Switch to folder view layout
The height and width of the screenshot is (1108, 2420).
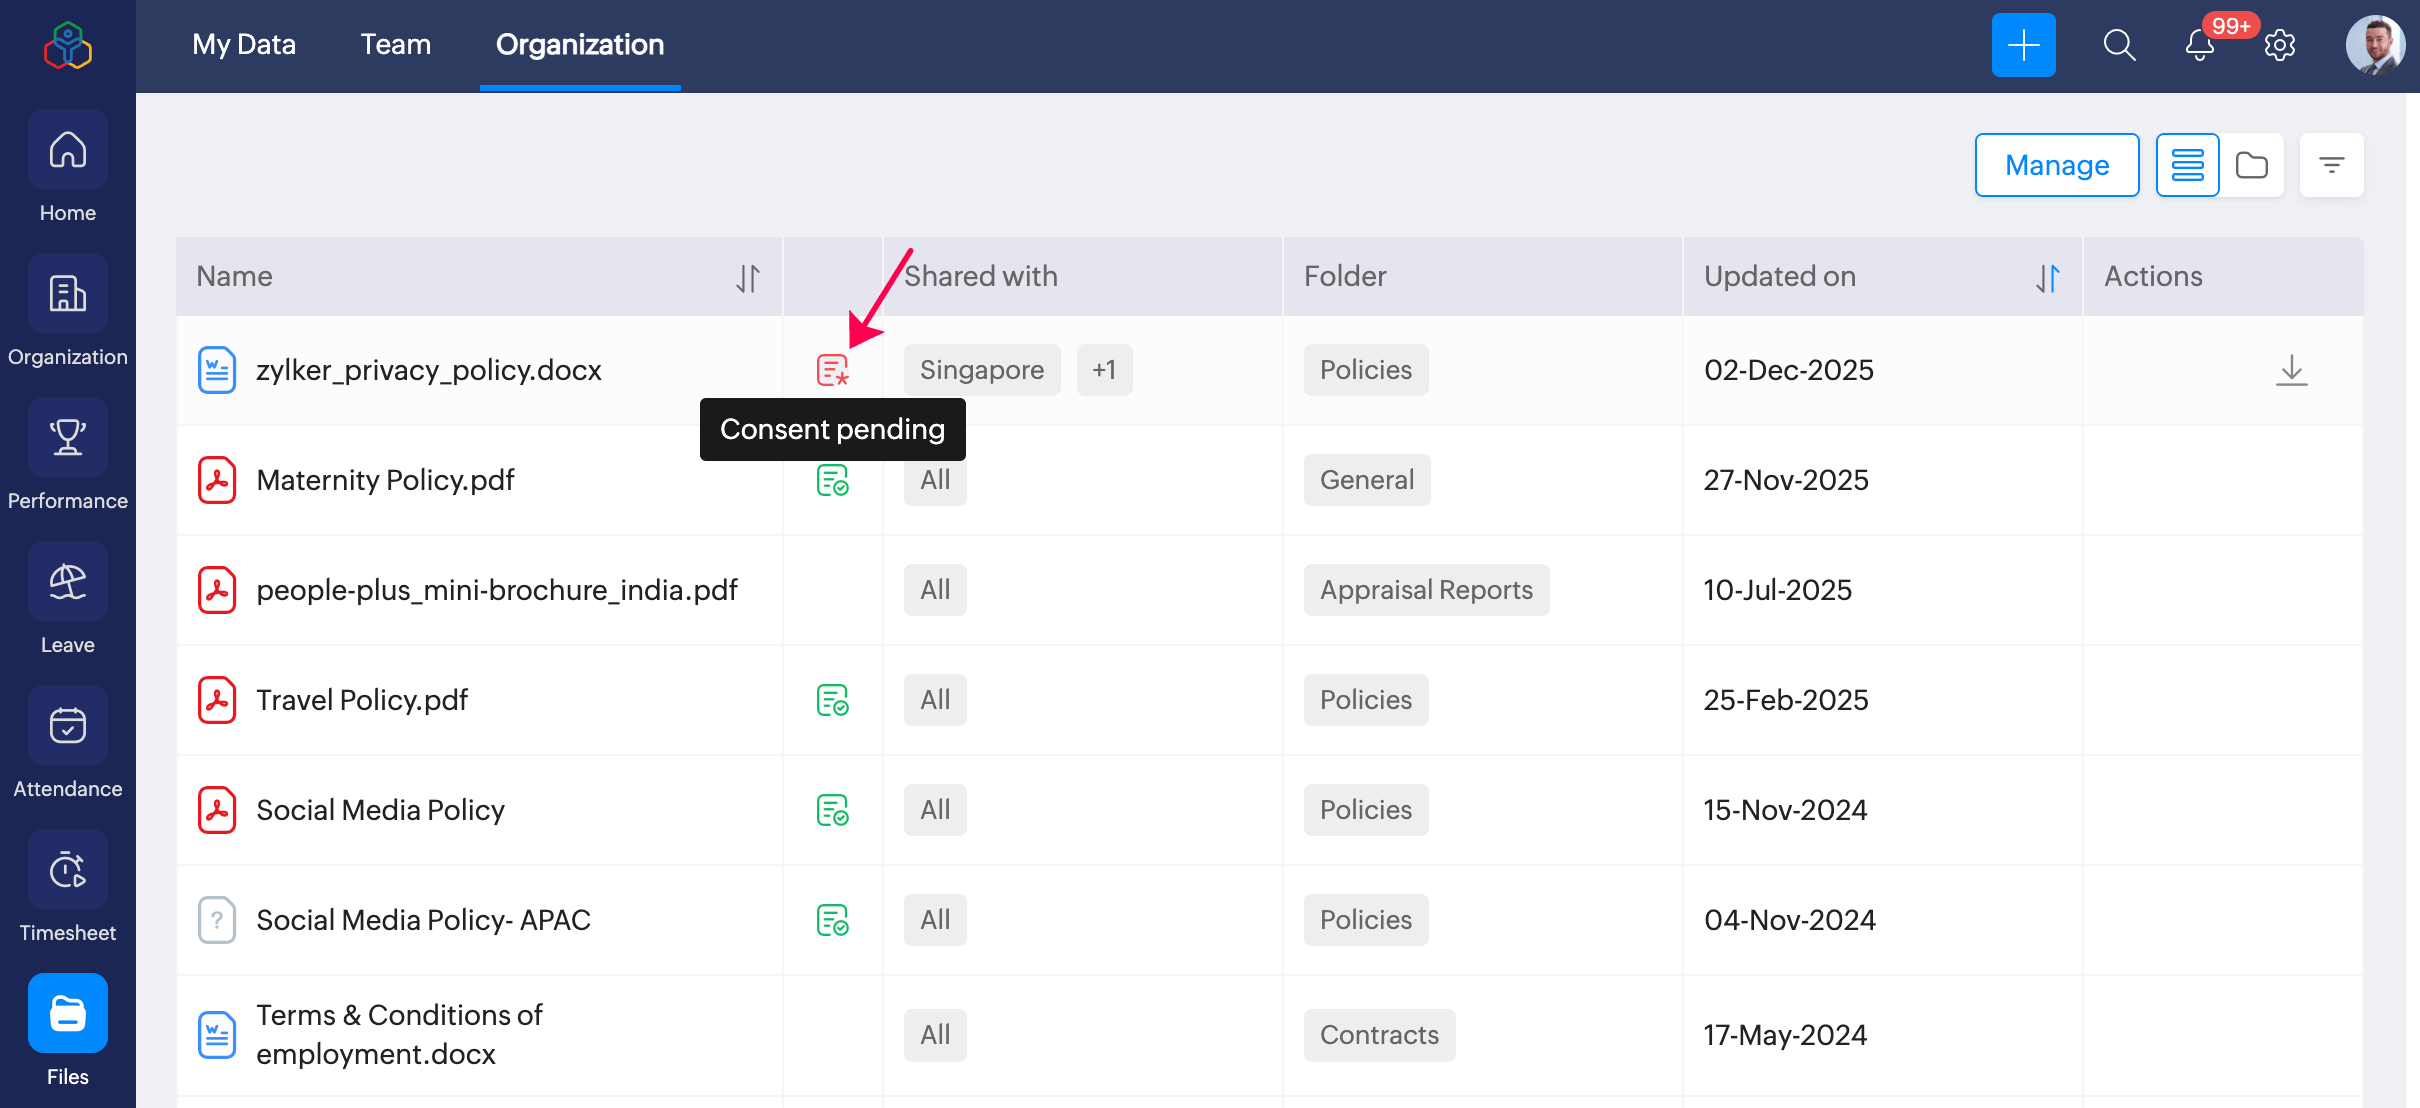pos(2251,165)
